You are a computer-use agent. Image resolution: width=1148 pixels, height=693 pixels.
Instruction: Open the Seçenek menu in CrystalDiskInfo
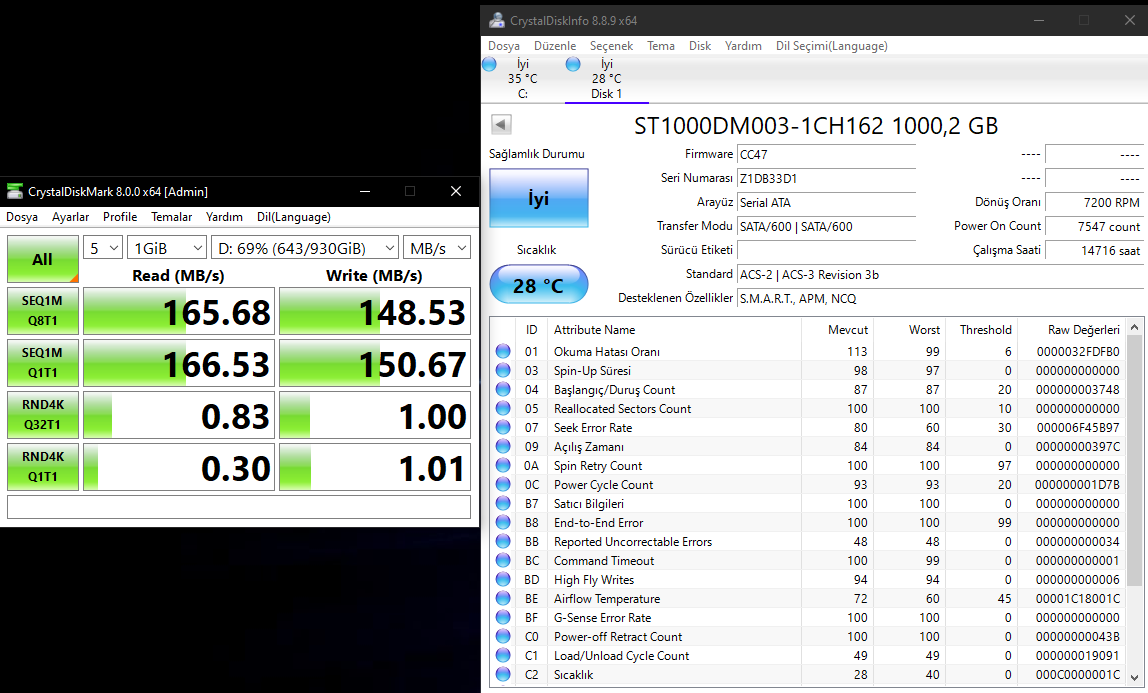[611, 46]
